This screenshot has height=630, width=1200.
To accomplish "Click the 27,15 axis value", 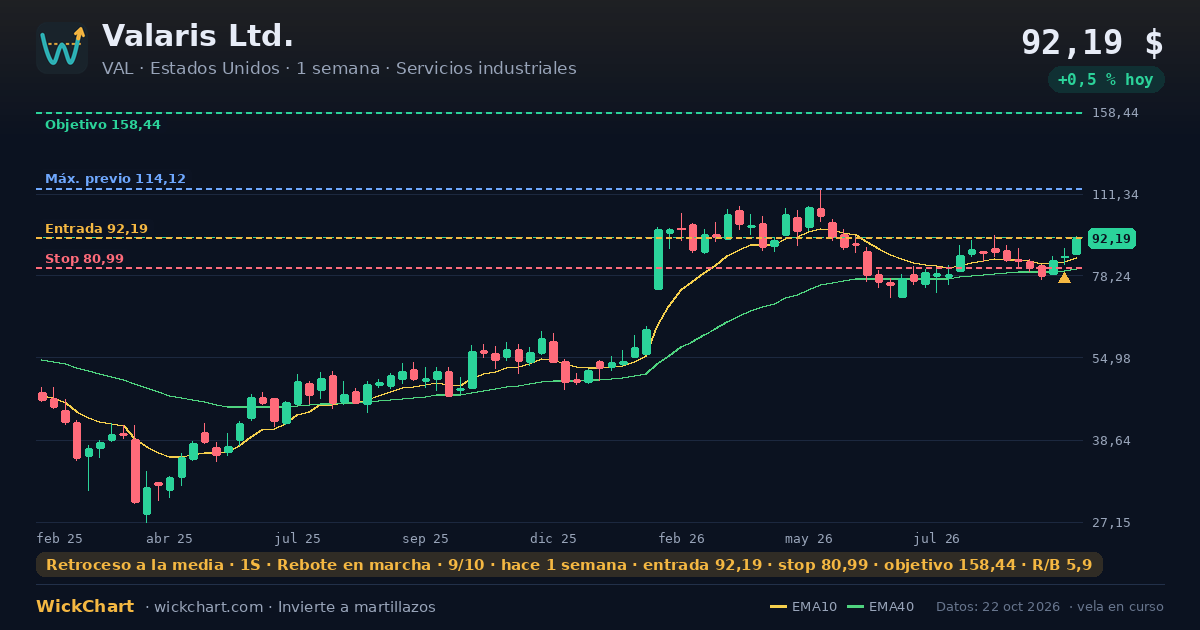I will coord(1111,523).
